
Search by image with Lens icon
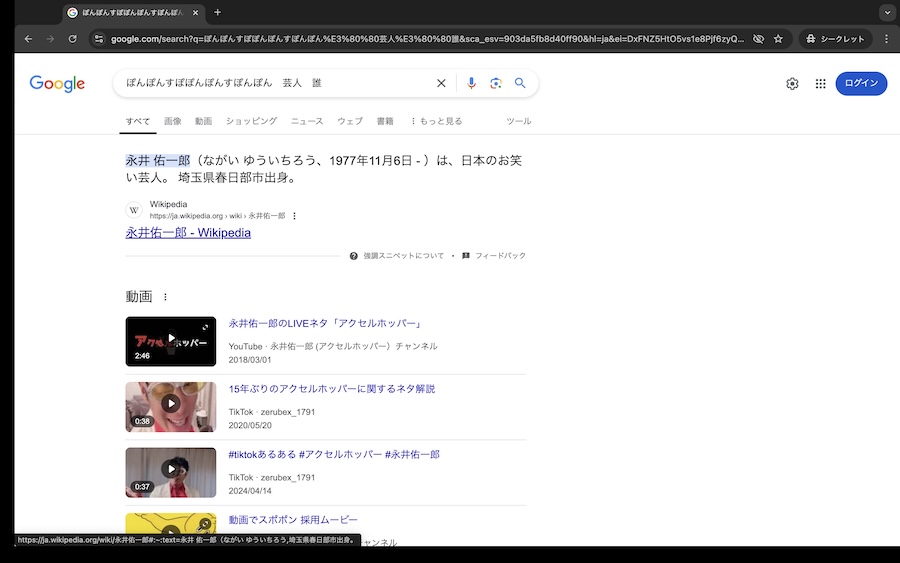[496, 83]
